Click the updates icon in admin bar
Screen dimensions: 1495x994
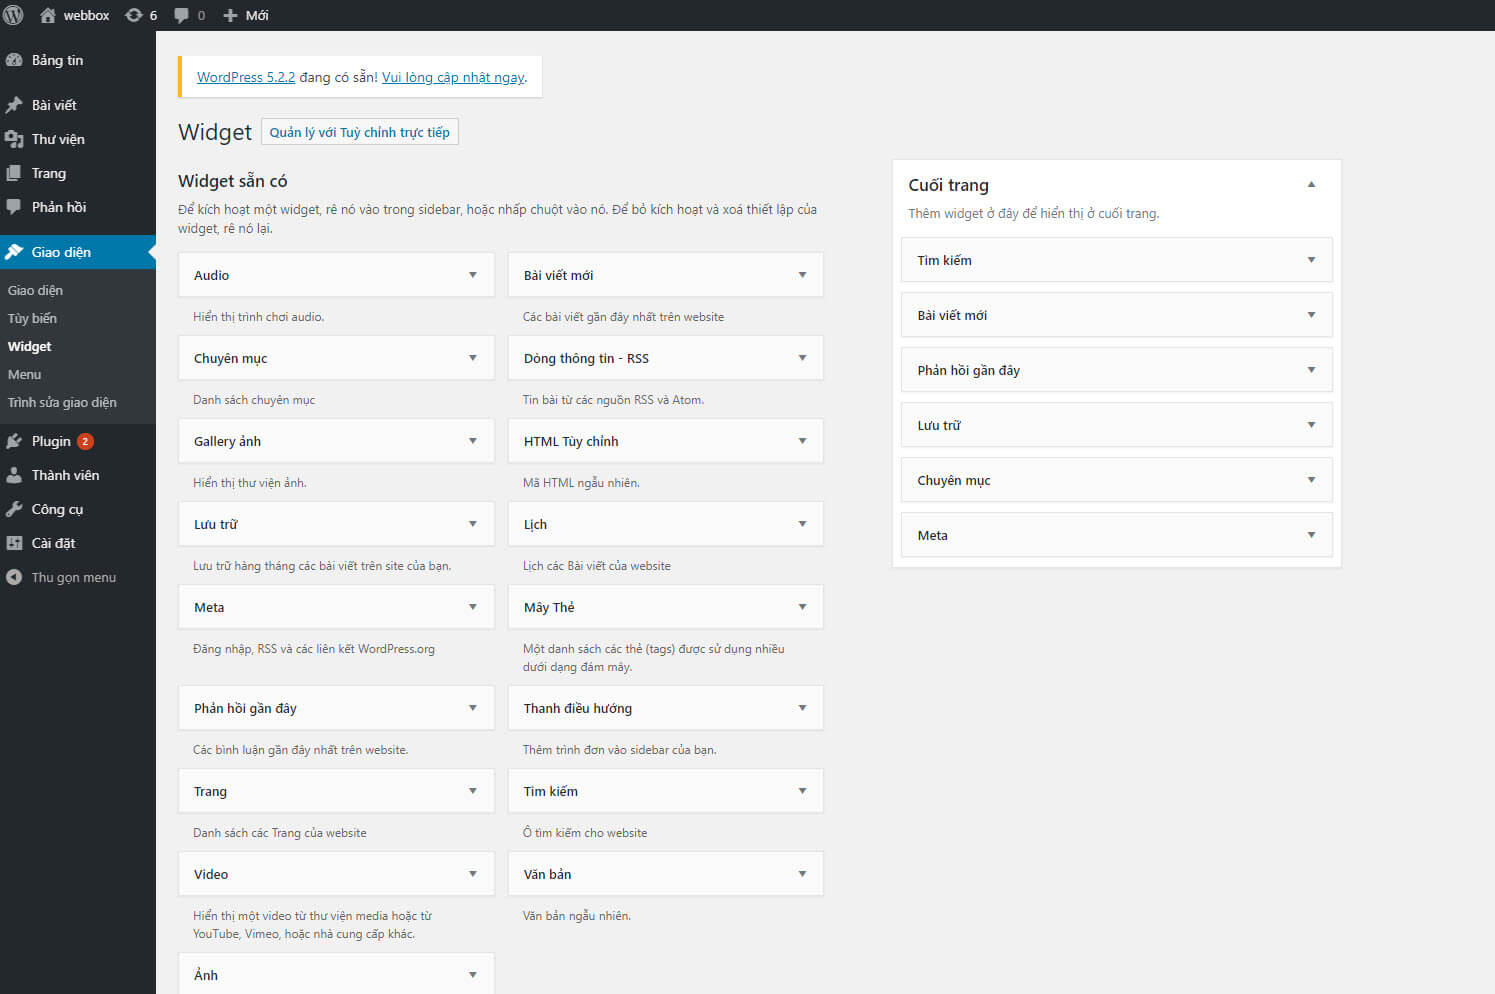(133, 15)
